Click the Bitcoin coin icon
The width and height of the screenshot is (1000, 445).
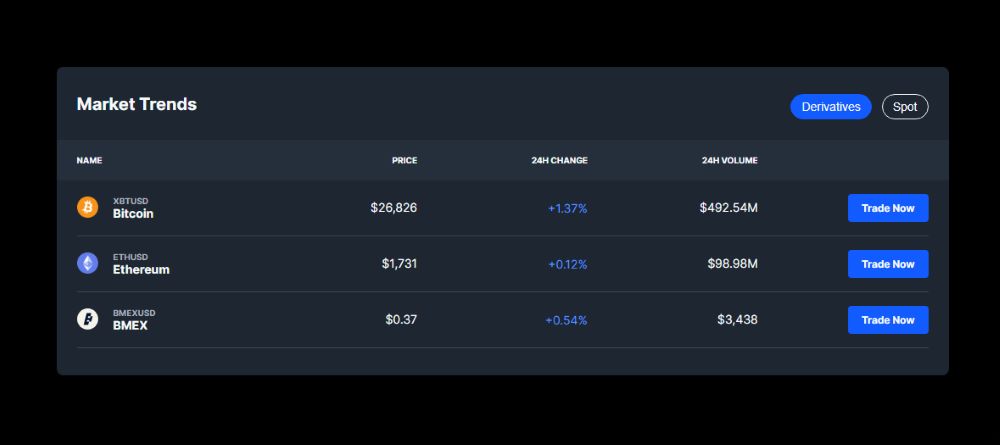coord(88,207)
